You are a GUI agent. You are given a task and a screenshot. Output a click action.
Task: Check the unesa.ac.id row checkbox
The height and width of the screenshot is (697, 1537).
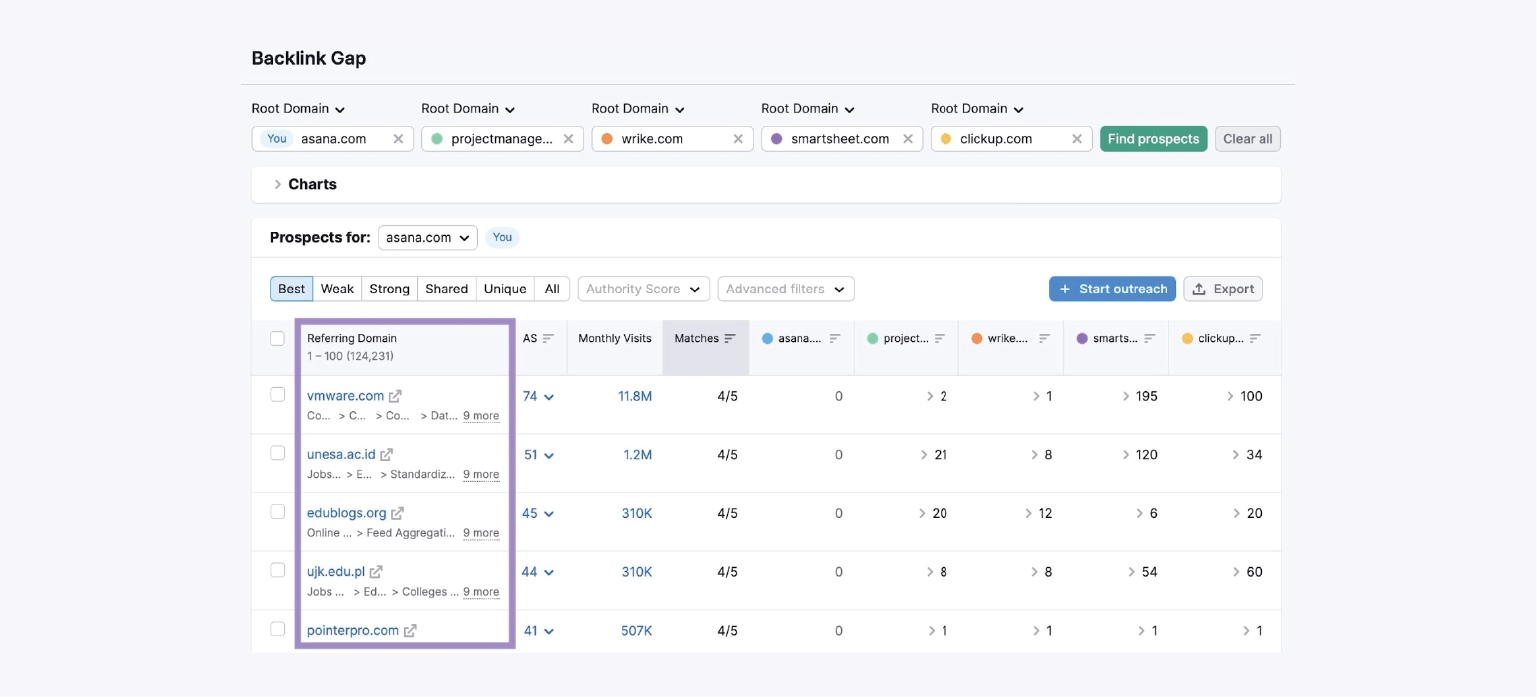[278, 453]
